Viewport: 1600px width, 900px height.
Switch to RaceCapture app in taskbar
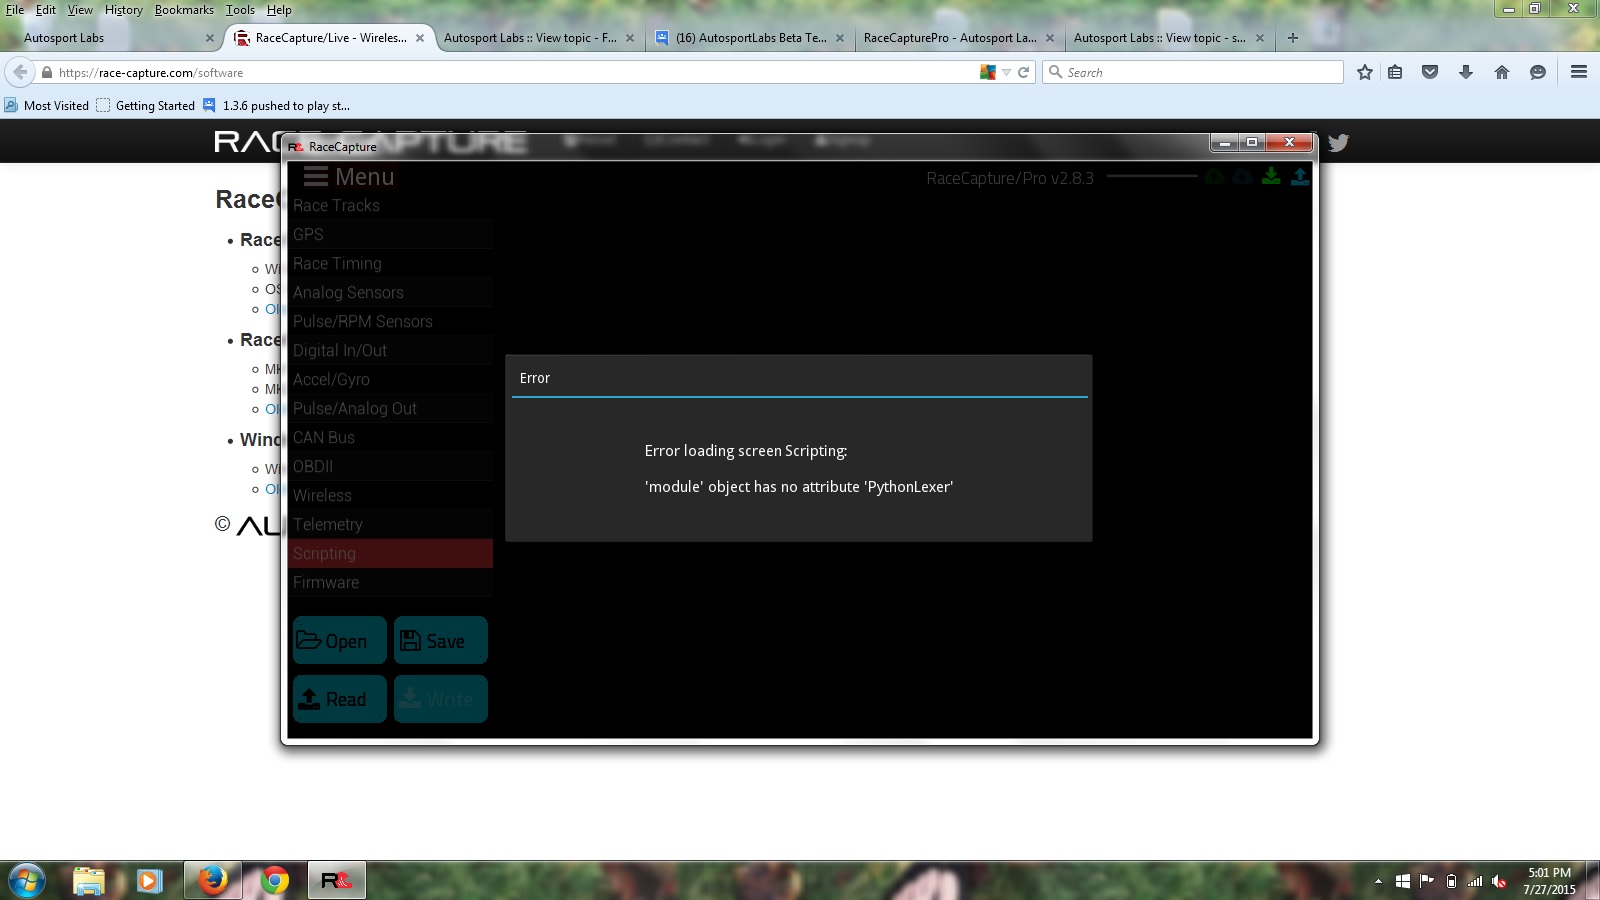(x=336, y=881)
